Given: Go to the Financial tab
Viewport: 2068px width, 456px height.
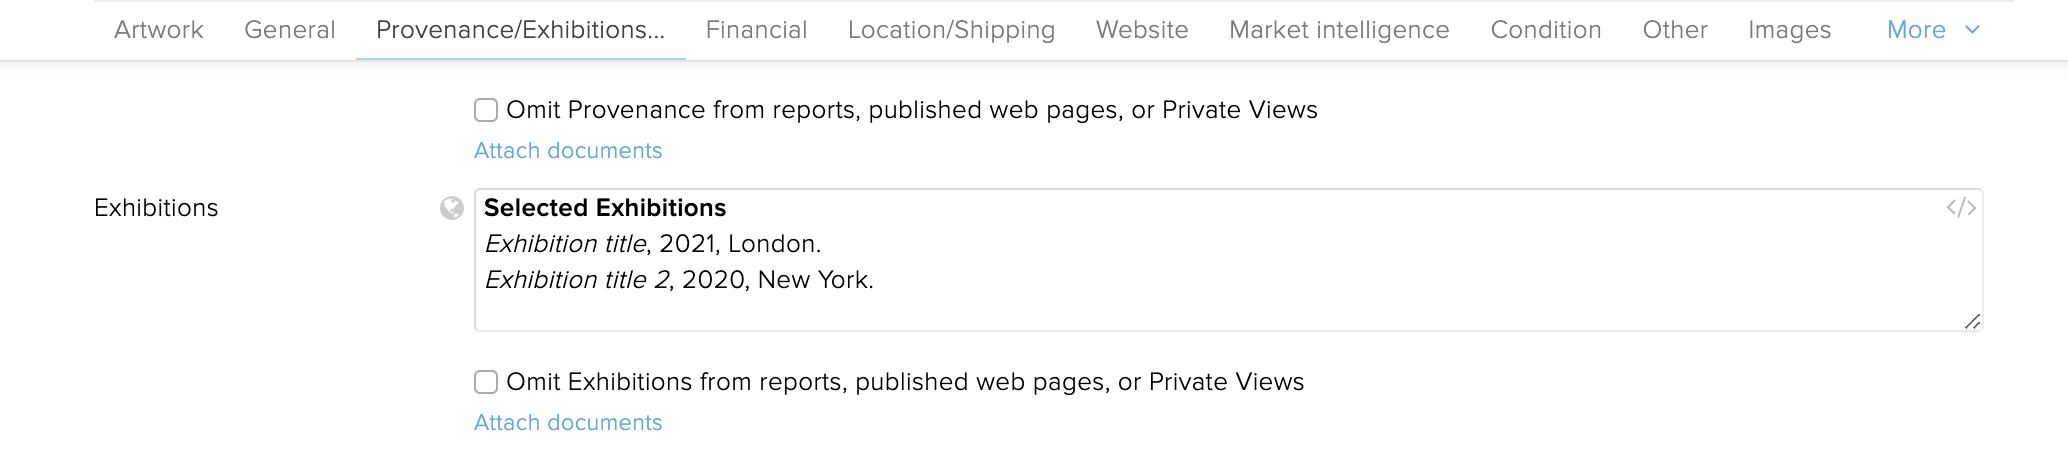Looking at the screenshot, I should tap(757, 30).
